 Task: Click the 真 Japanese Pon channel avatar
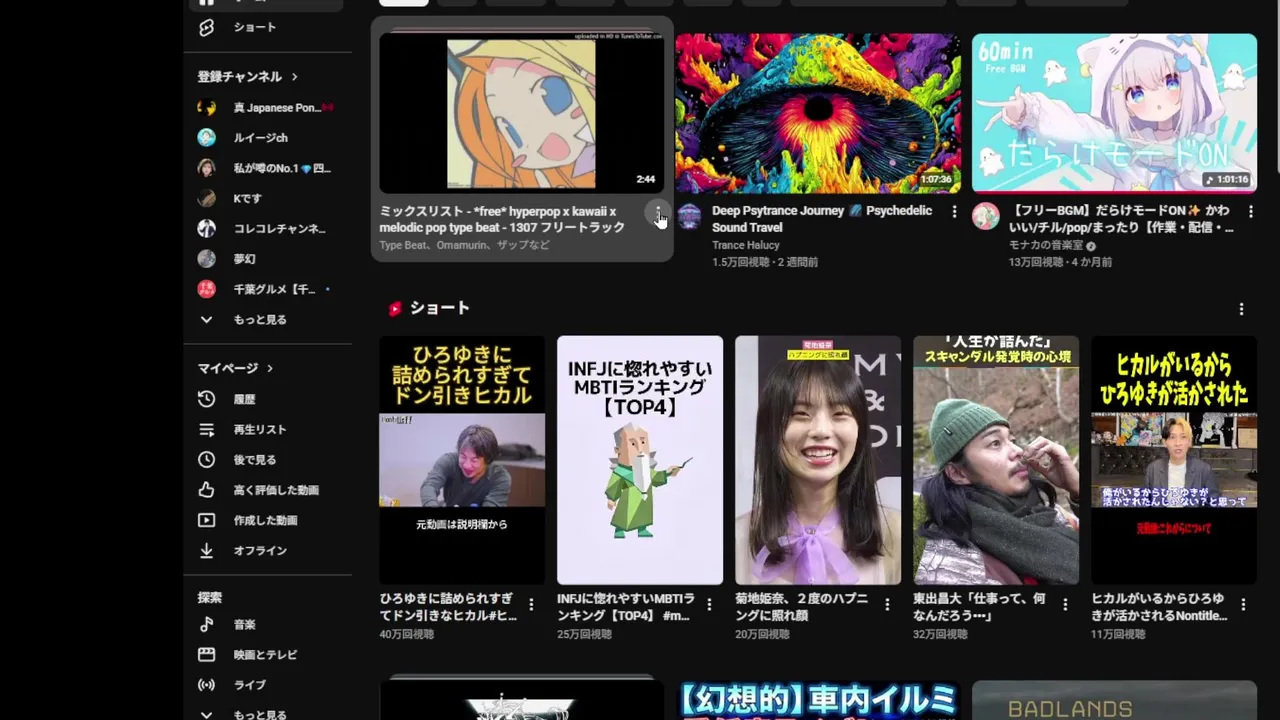click(206, 107)
